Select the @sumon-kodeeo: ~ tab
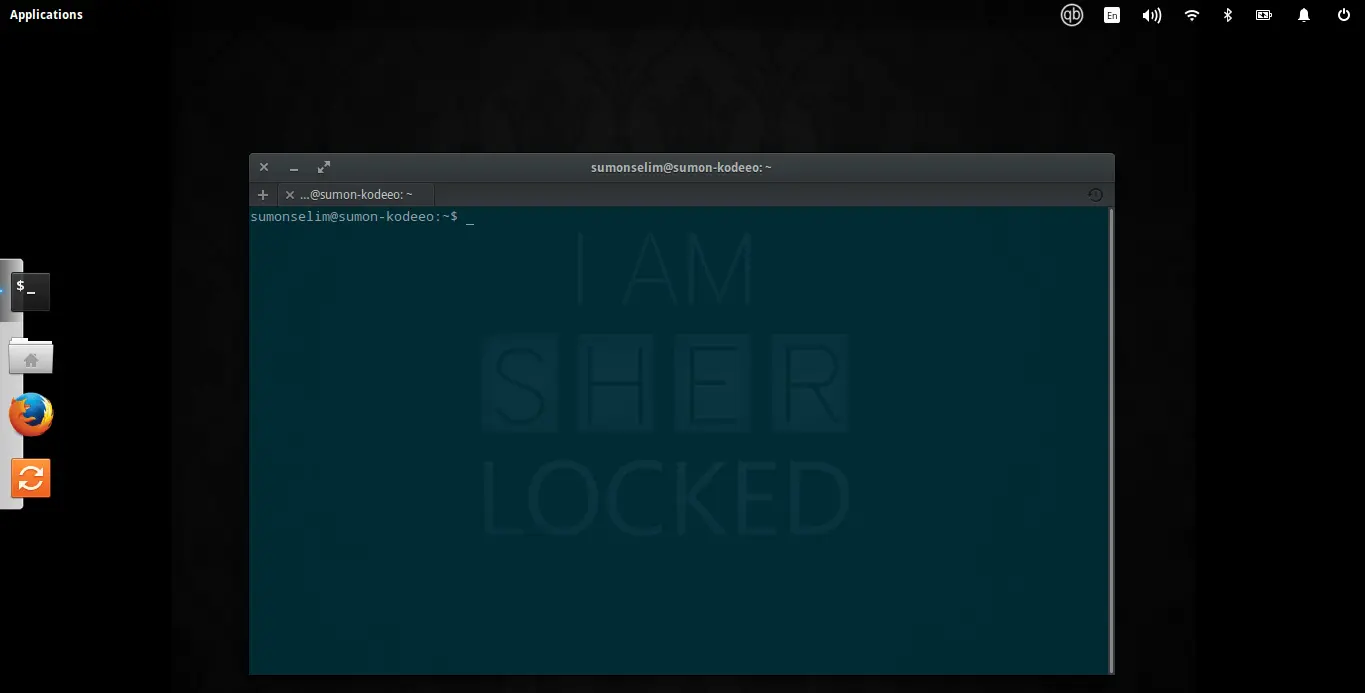The image size is (1365, 693). [x=356, y=195]
